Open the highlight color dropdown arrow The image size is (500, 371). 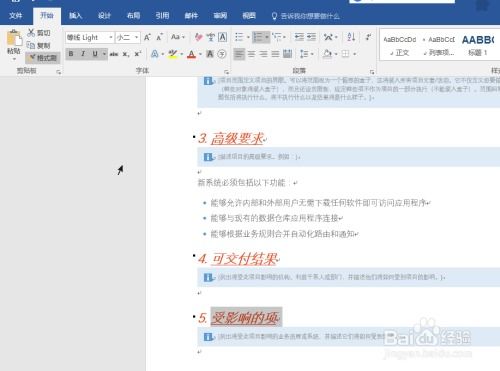182,54
